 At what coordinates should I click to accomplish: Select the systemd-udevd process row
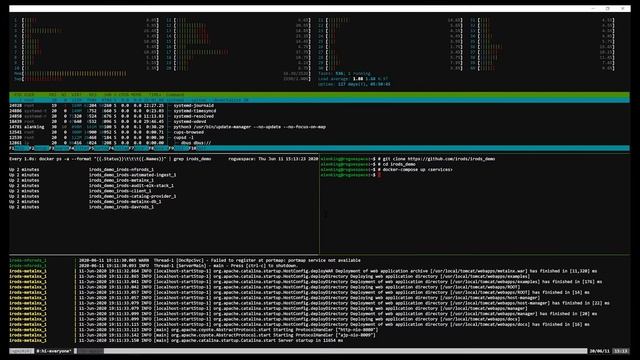[319, 121]
